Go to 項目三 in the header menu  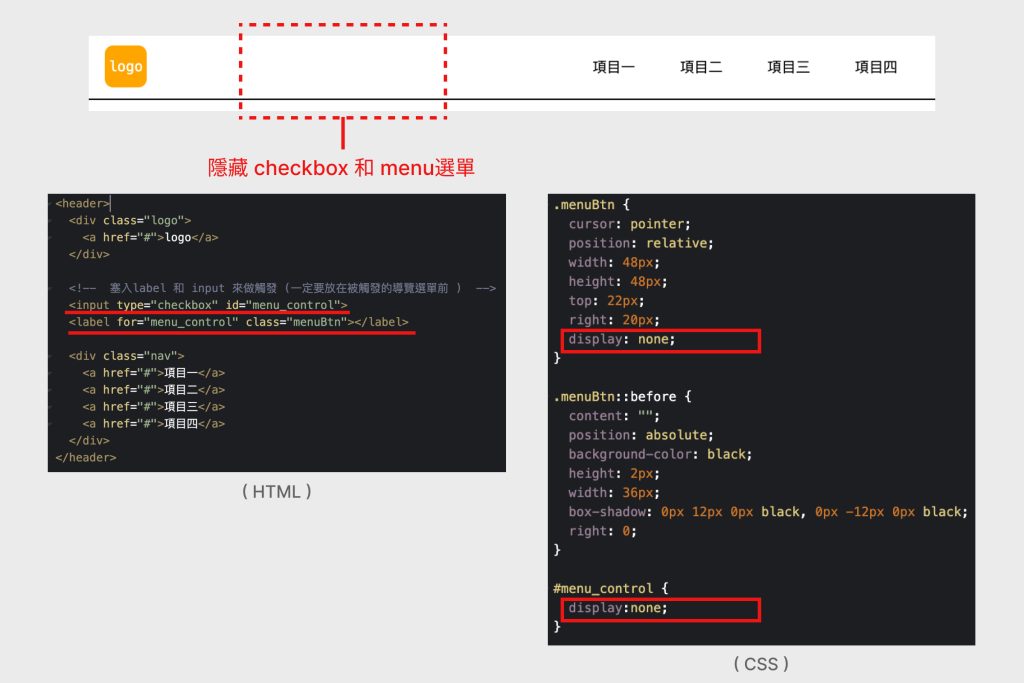(x=788, y=67)
